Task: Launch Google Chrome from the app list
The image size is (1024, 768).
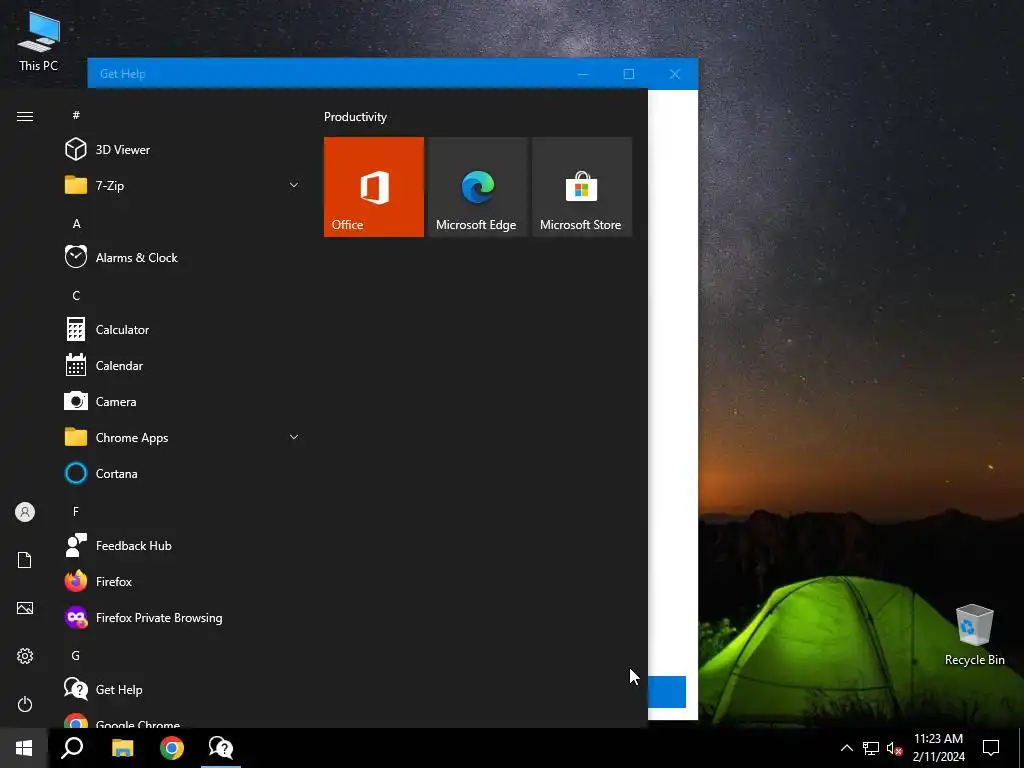Action: click(x=183, y=720)
